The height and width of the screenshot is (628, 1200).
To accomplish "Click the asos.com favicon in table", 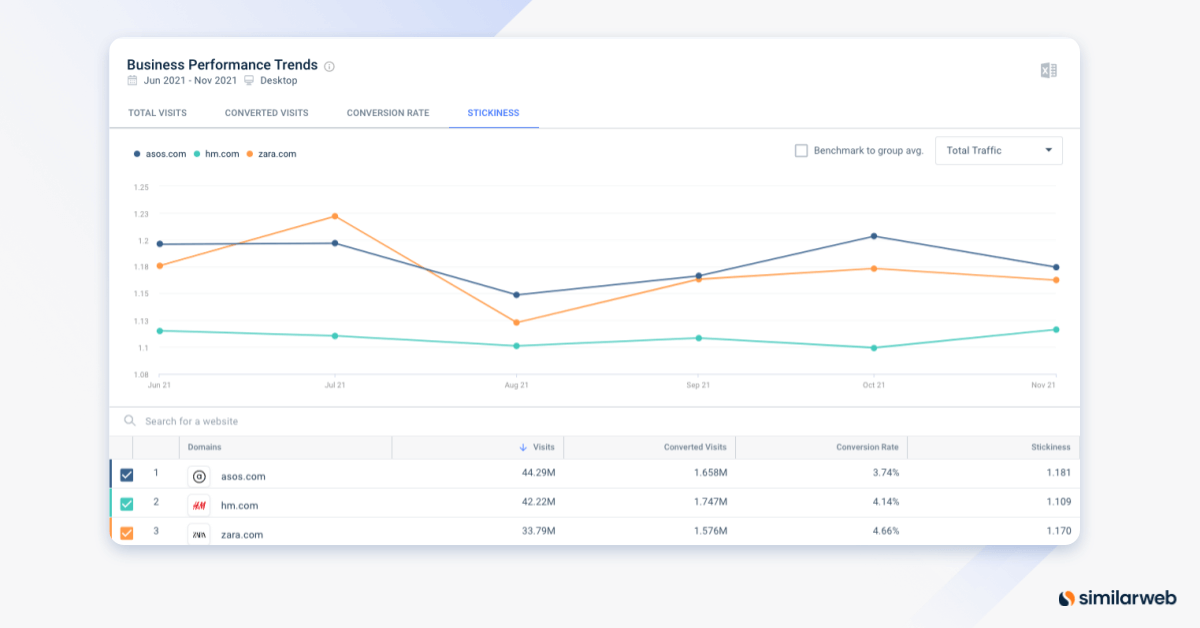I will pos(199,476).
